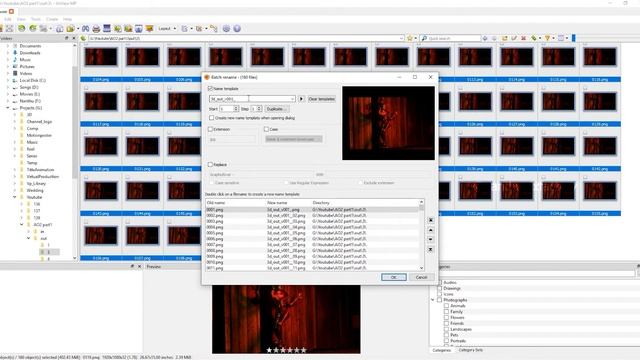
Task: Click the Clear templates button
Action: (322, 99)
